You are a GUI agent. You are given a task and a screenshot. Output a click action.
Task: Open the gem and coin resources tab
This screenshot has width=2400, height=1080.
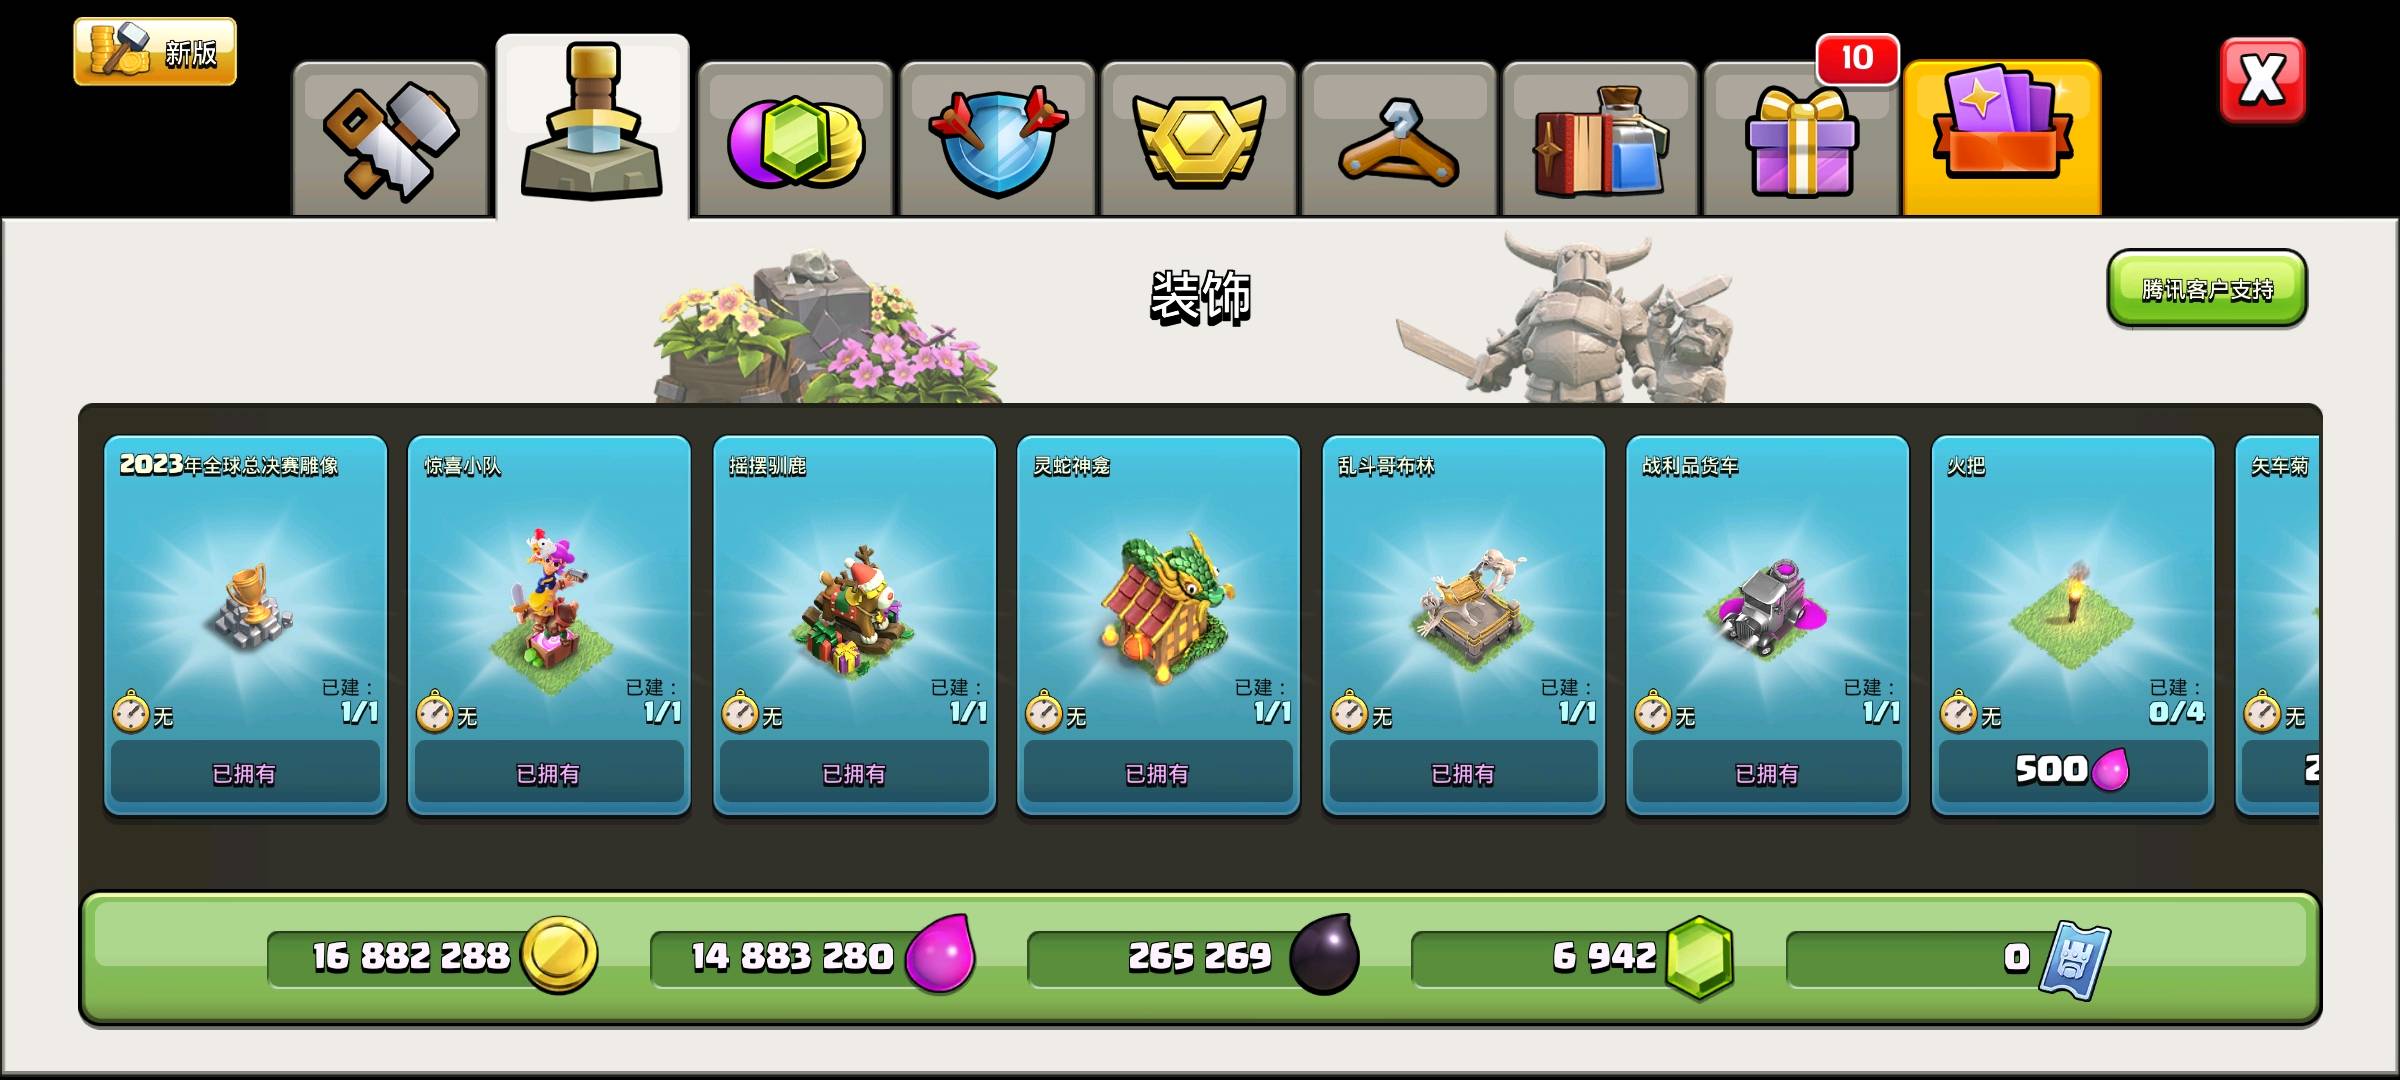tap(795, 139)
